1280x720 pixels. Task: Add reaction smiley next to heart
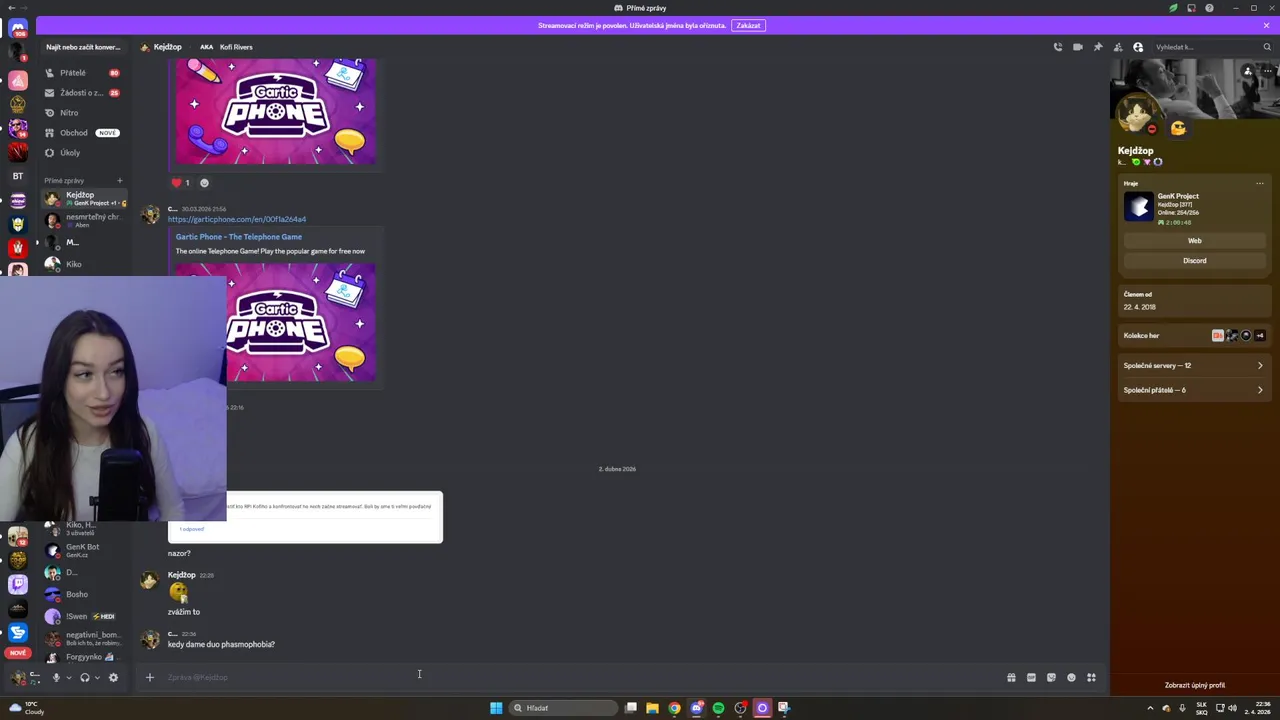pos(204,183)
